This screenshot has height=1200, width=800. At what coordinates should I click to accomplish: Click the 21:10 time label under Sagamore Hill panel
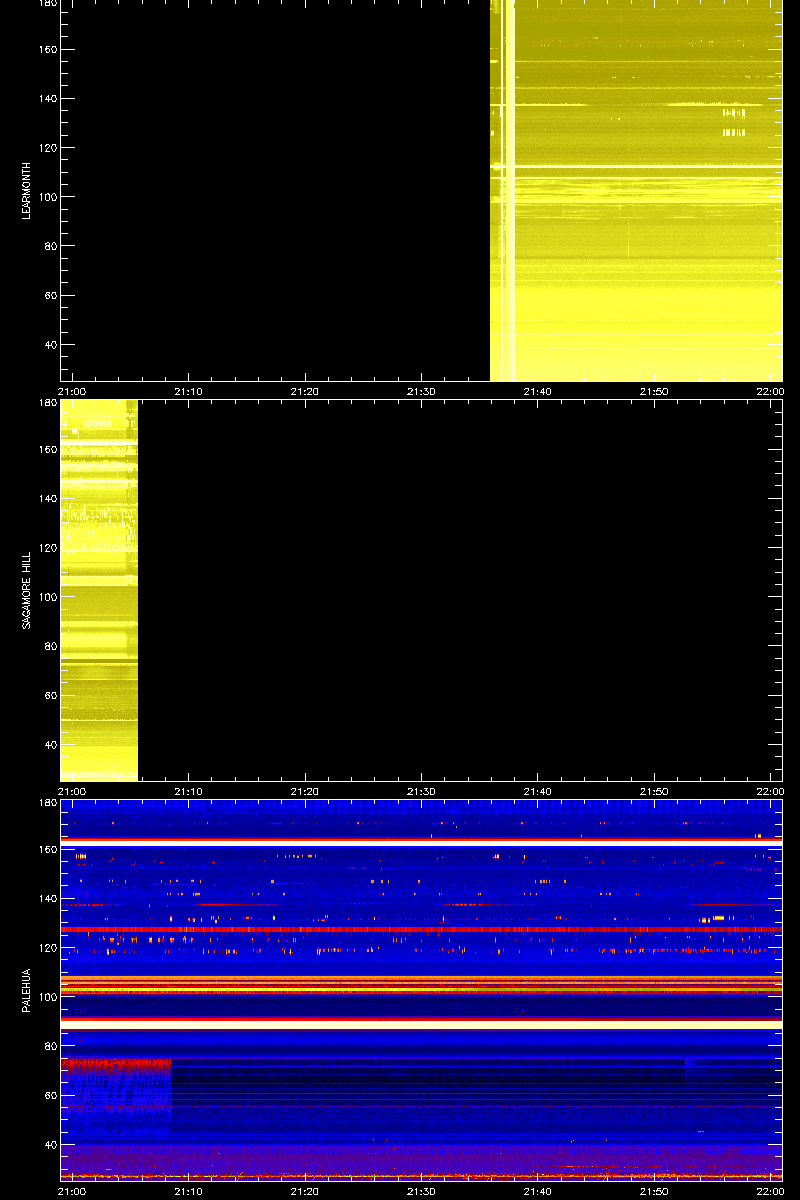(x=189, y=791)
